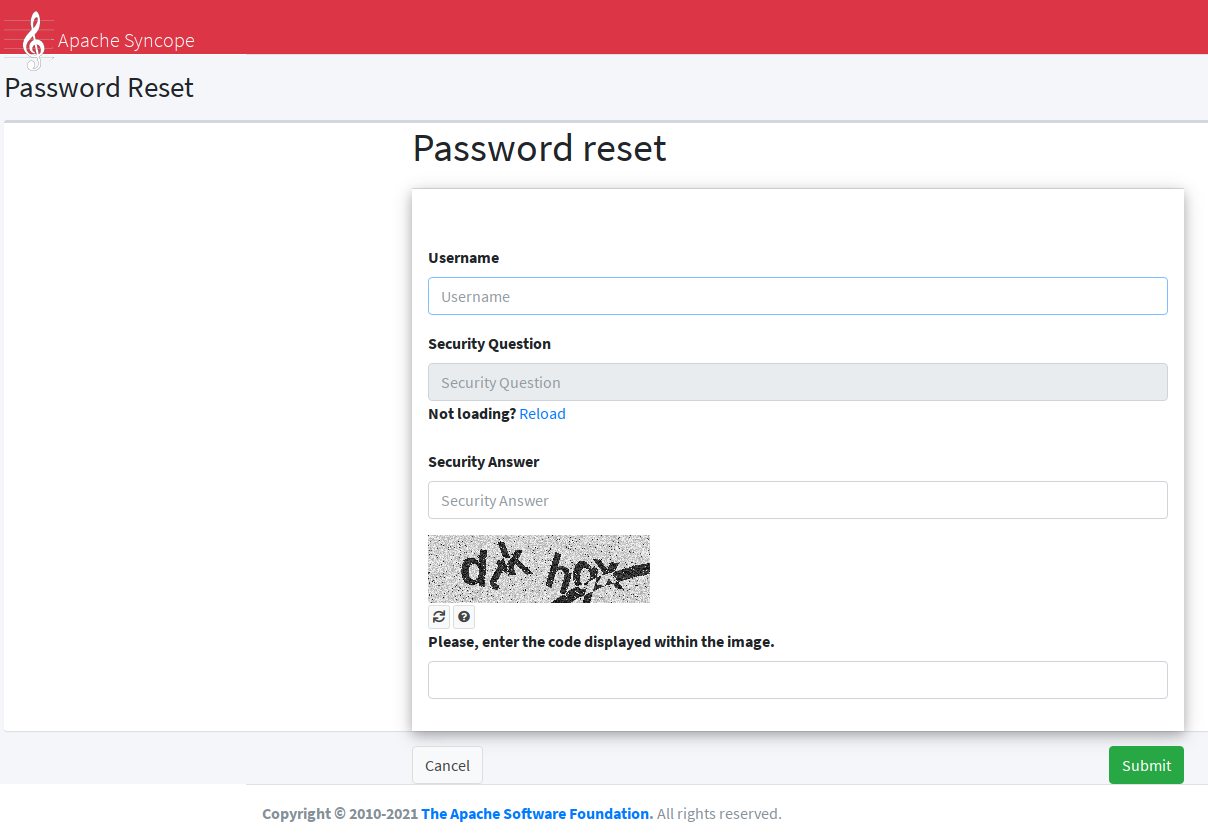Click the Username label above the field
1208x836 pixels.
pos(463,257)
